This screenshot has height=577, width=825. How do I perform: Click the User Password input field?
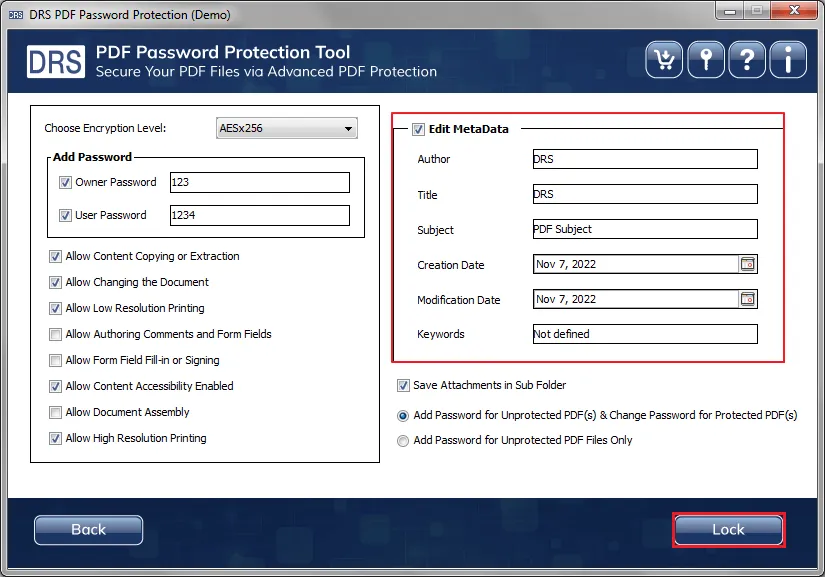[260, 215]
